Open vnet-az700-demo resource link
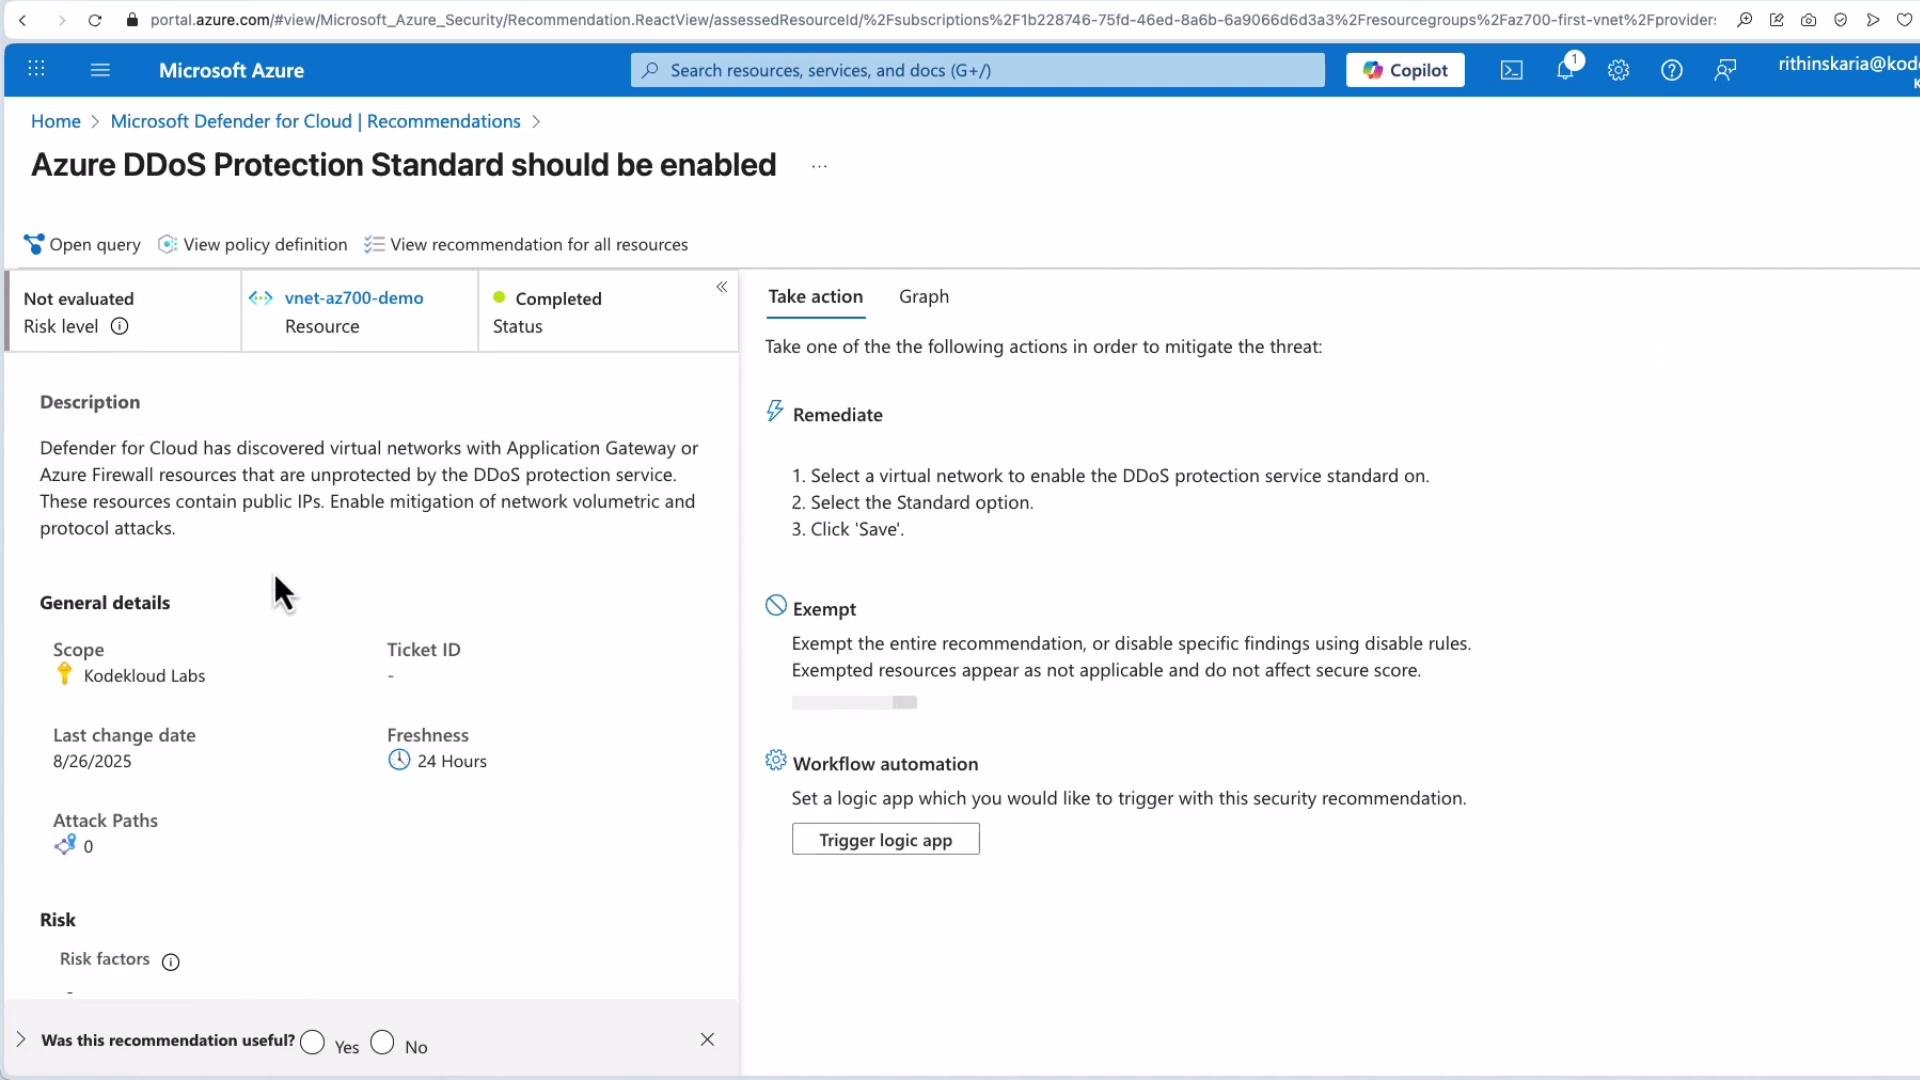The image size is (1920, 1080). (x=354, y=298)
